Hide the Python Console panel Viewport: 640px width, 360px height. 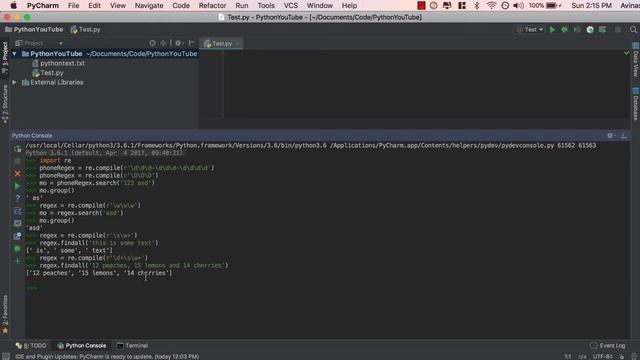(624, 136)
